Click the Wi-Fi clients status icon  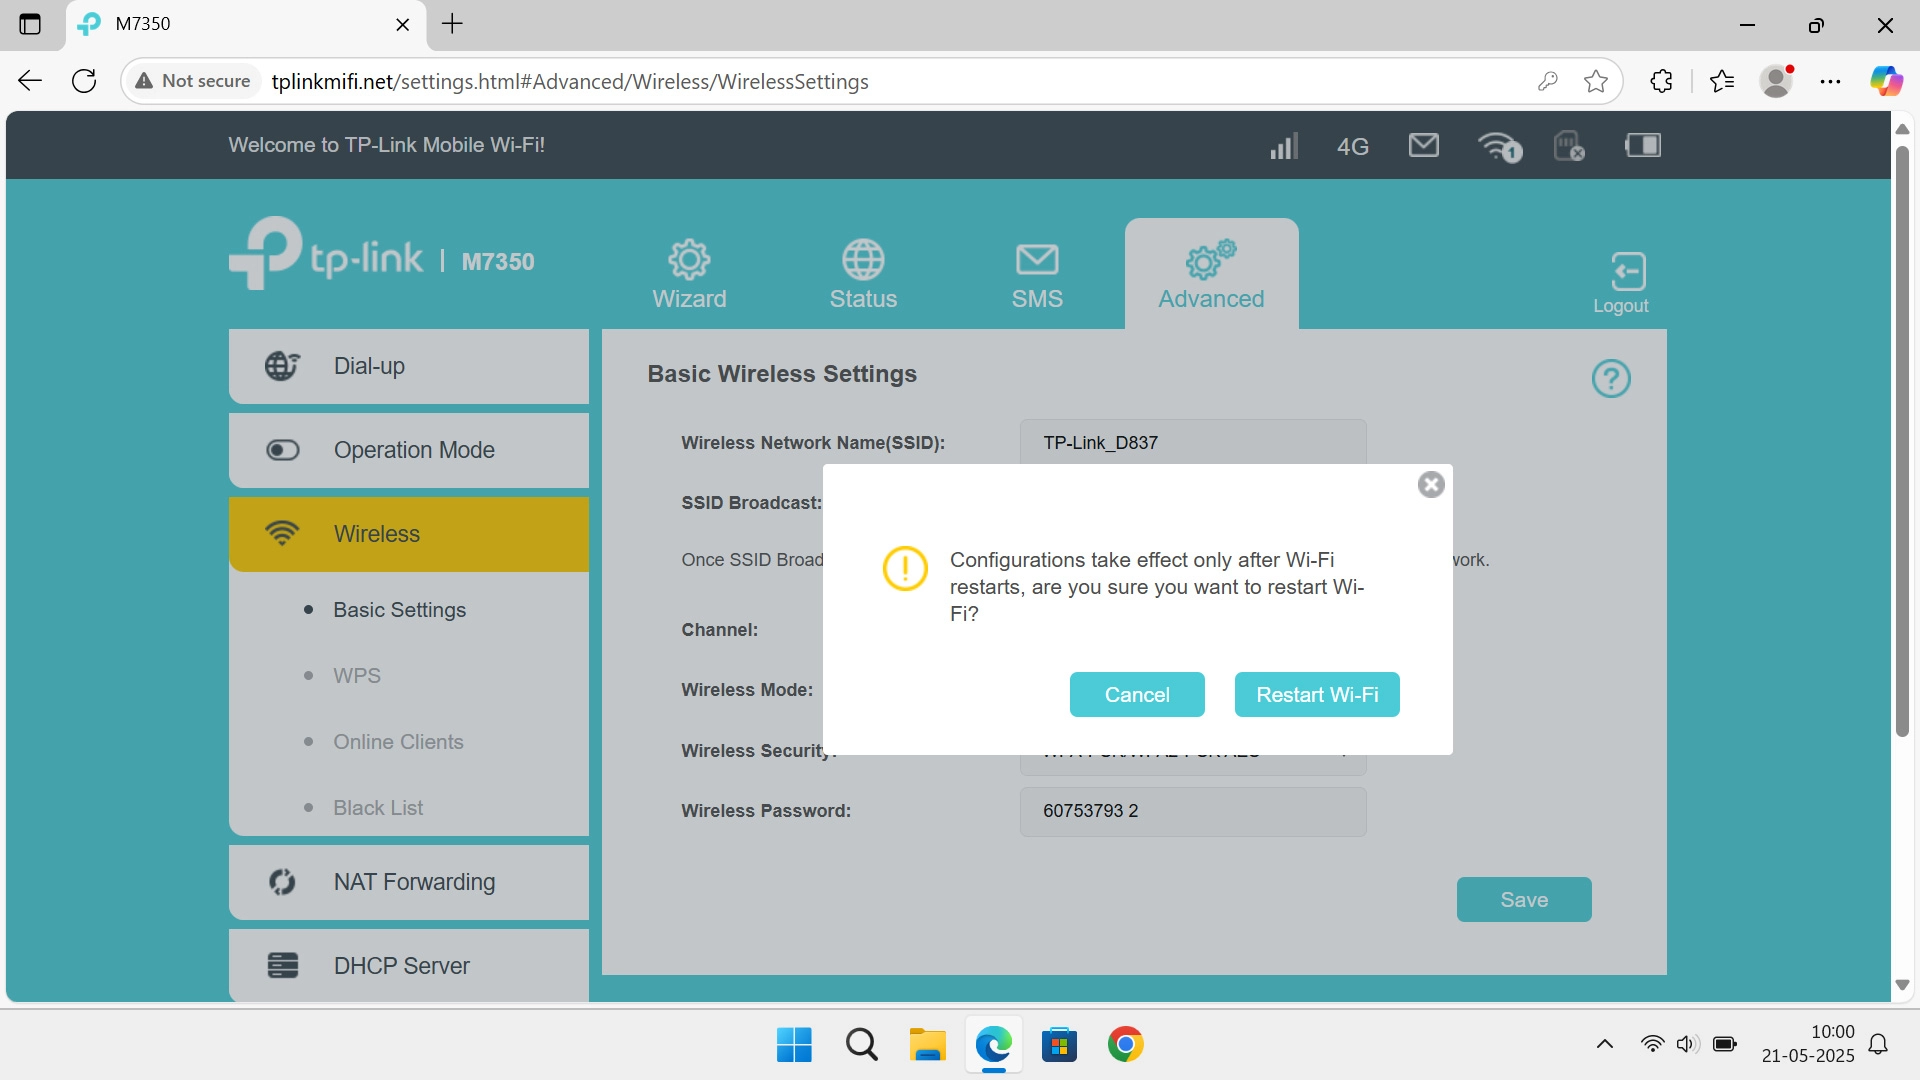coord(1498,146)
